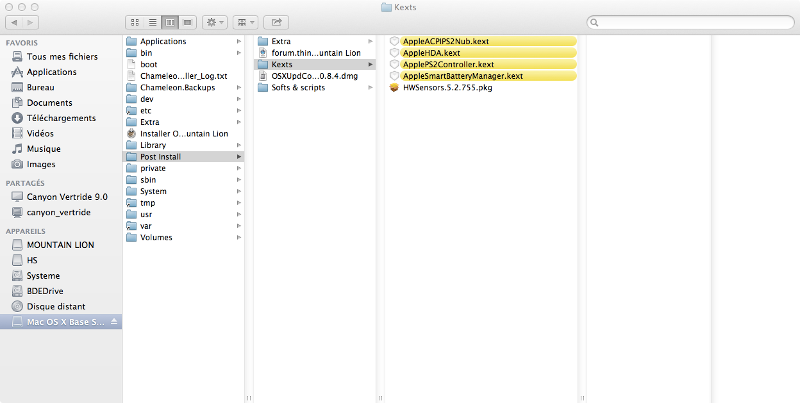800x403 pixels.
Task: Switch to list view
Action: 152,22
